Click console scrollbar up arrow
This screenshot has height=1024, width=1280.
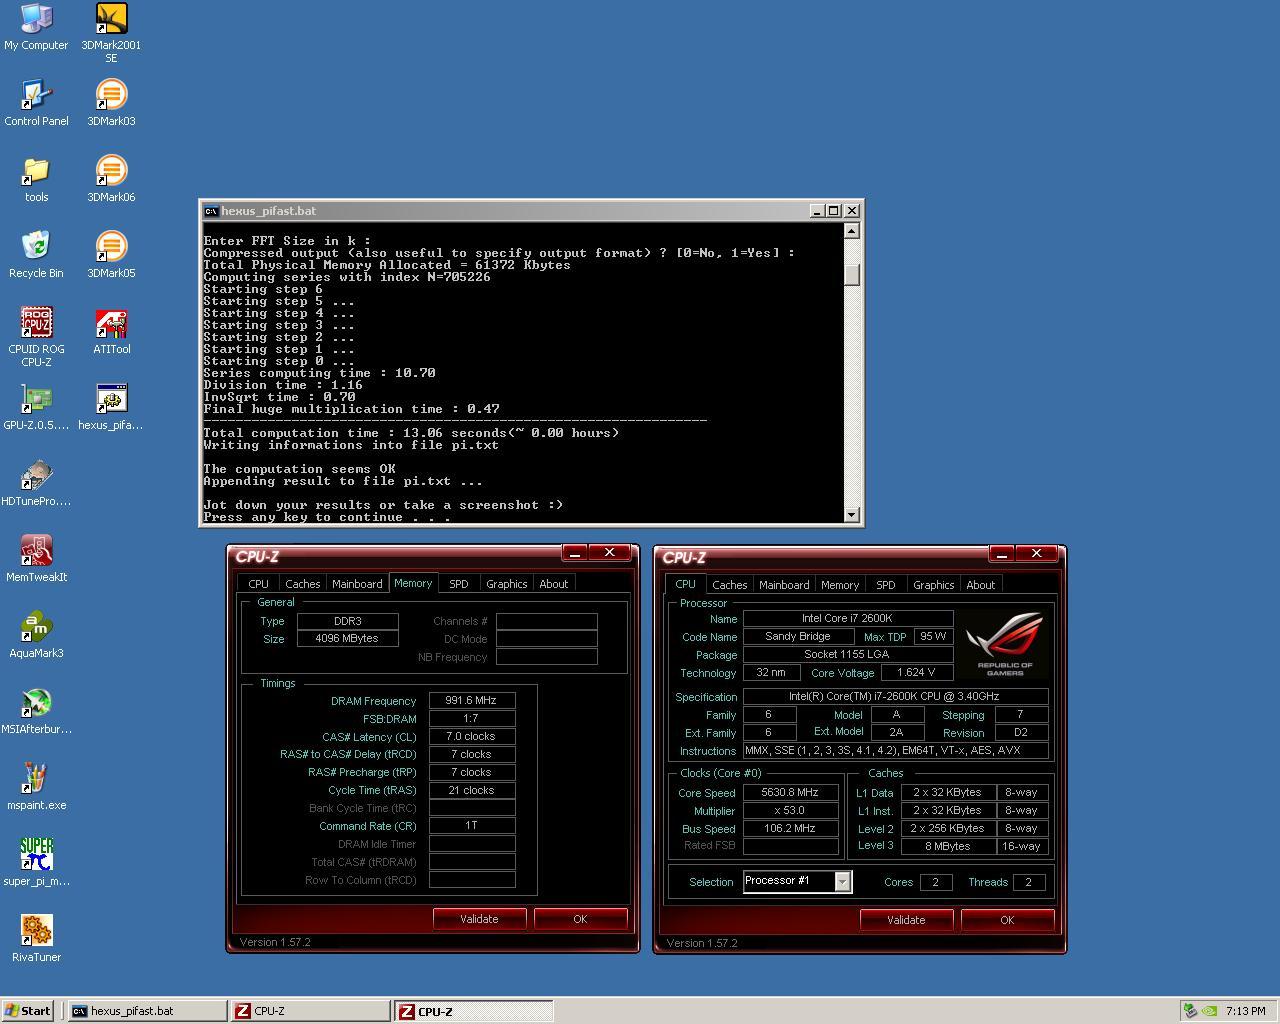coord(851,231)
